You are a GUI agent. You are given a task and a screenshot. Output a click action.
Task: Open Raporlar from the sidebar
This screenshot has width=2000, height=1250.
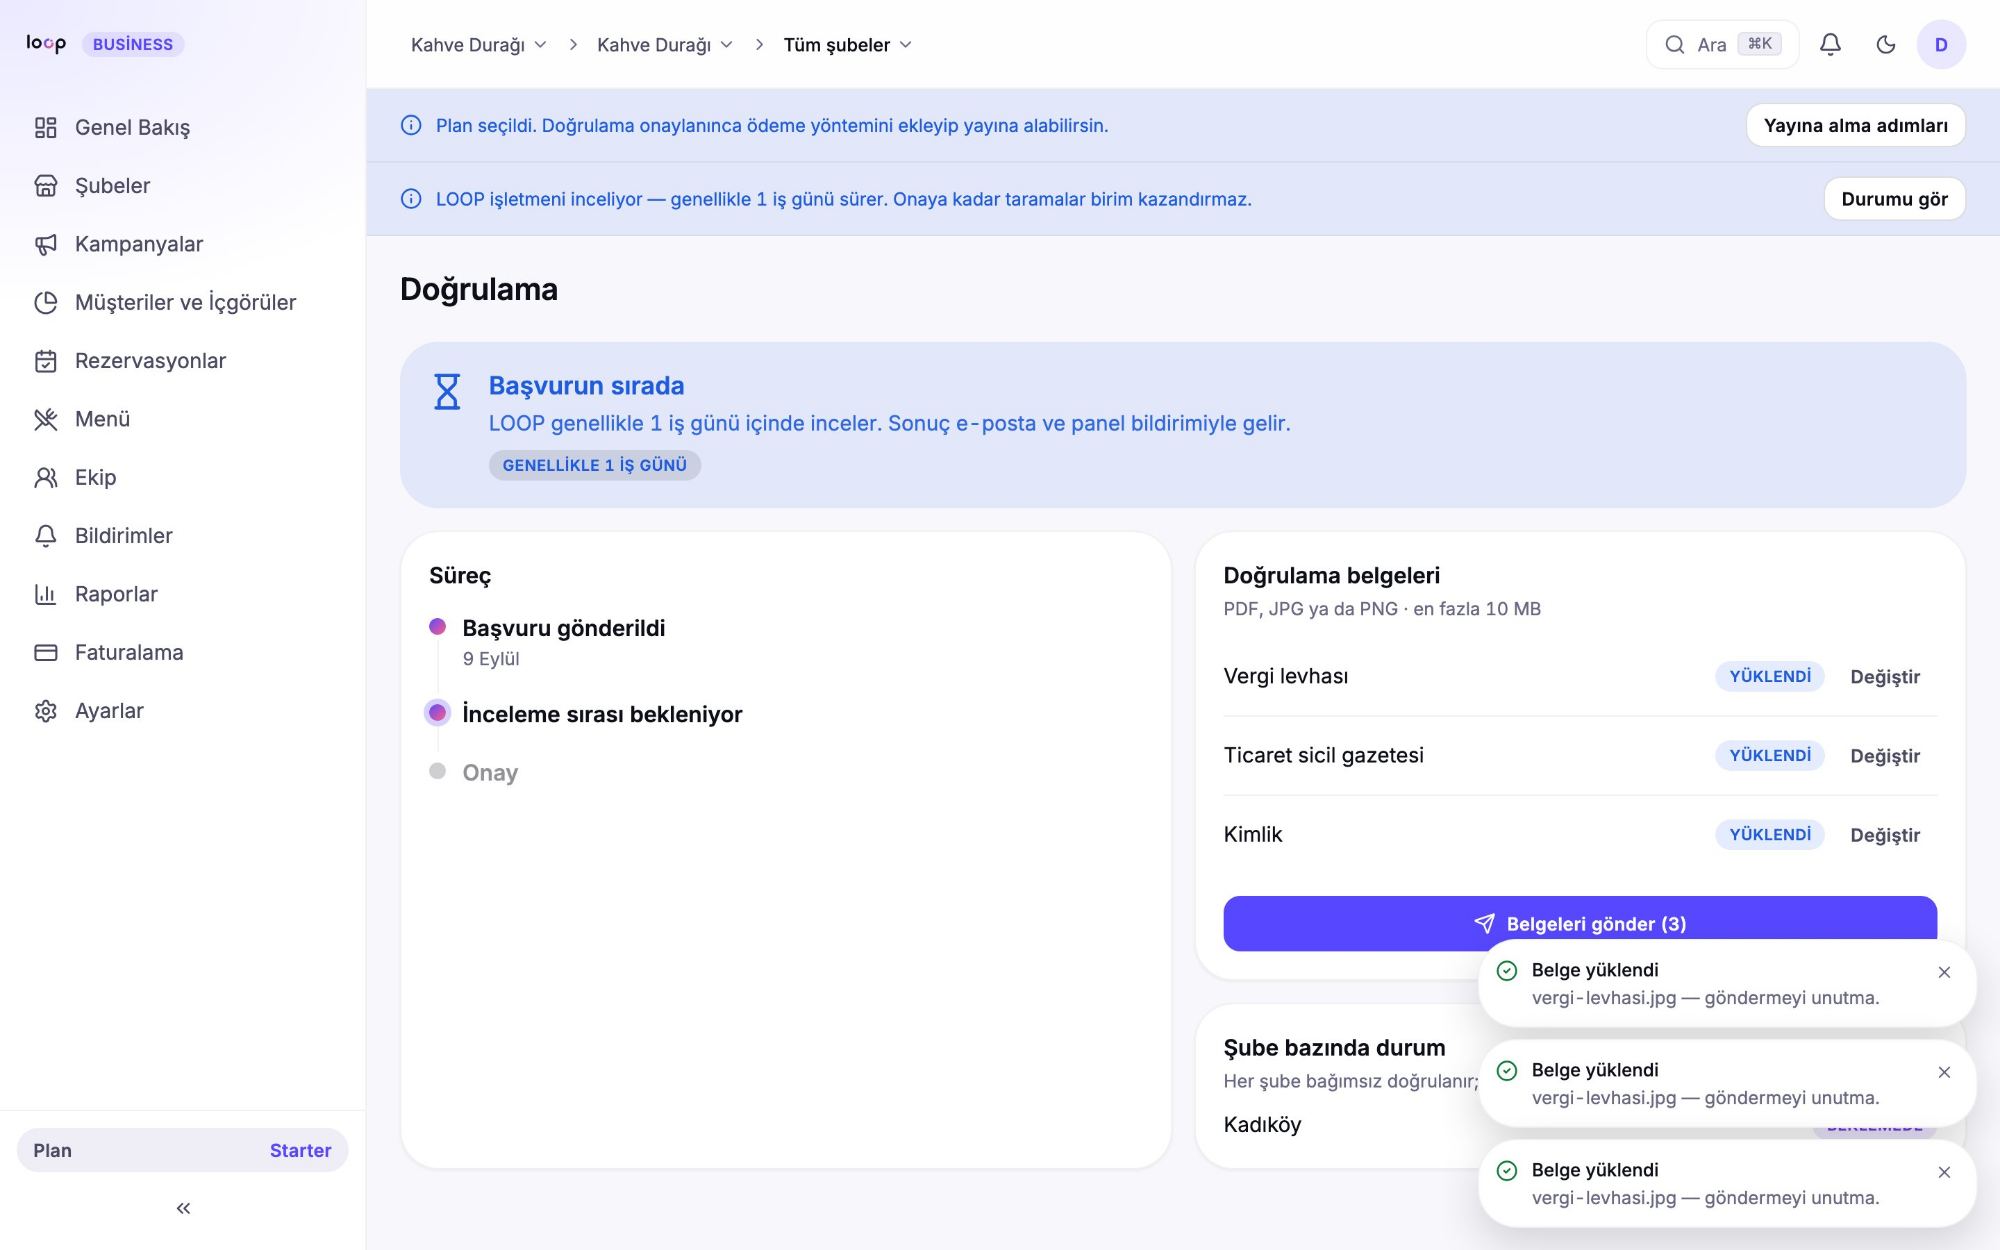(x=183, y=594)
